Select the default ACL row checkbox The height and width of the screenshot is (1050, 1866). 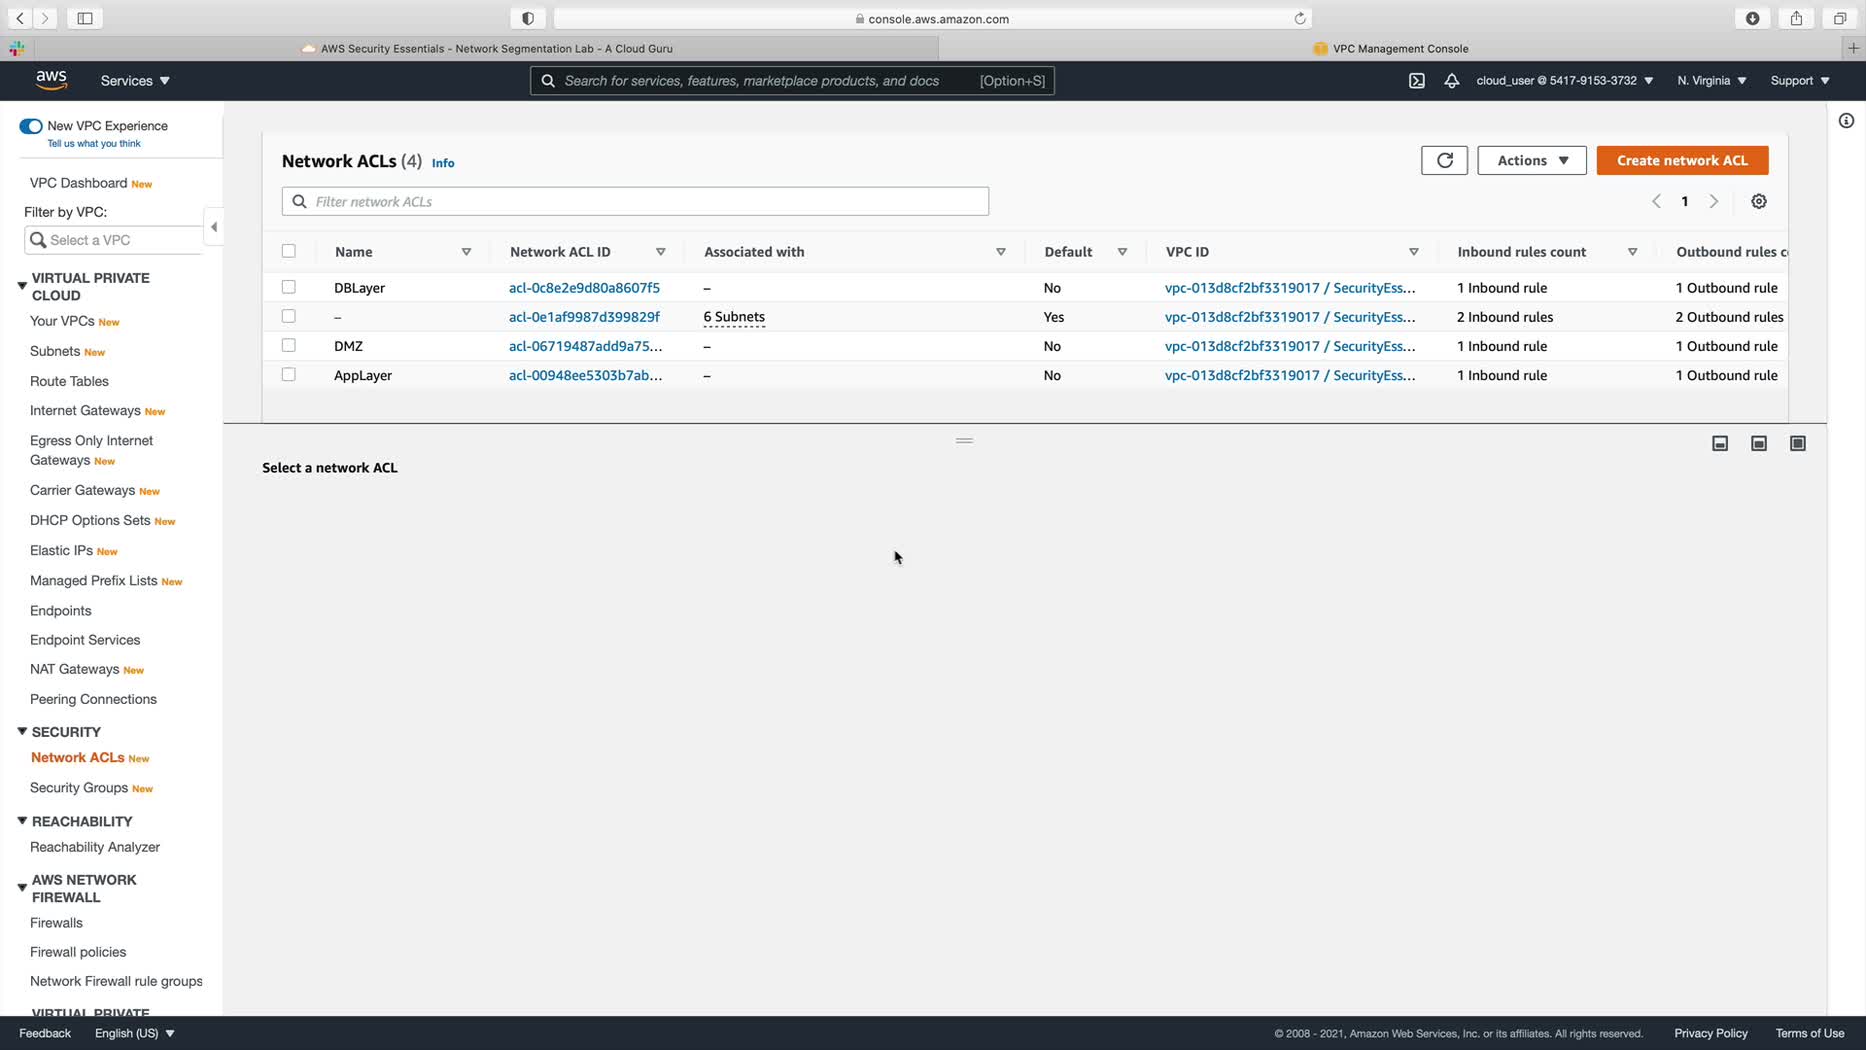point(289,316)
